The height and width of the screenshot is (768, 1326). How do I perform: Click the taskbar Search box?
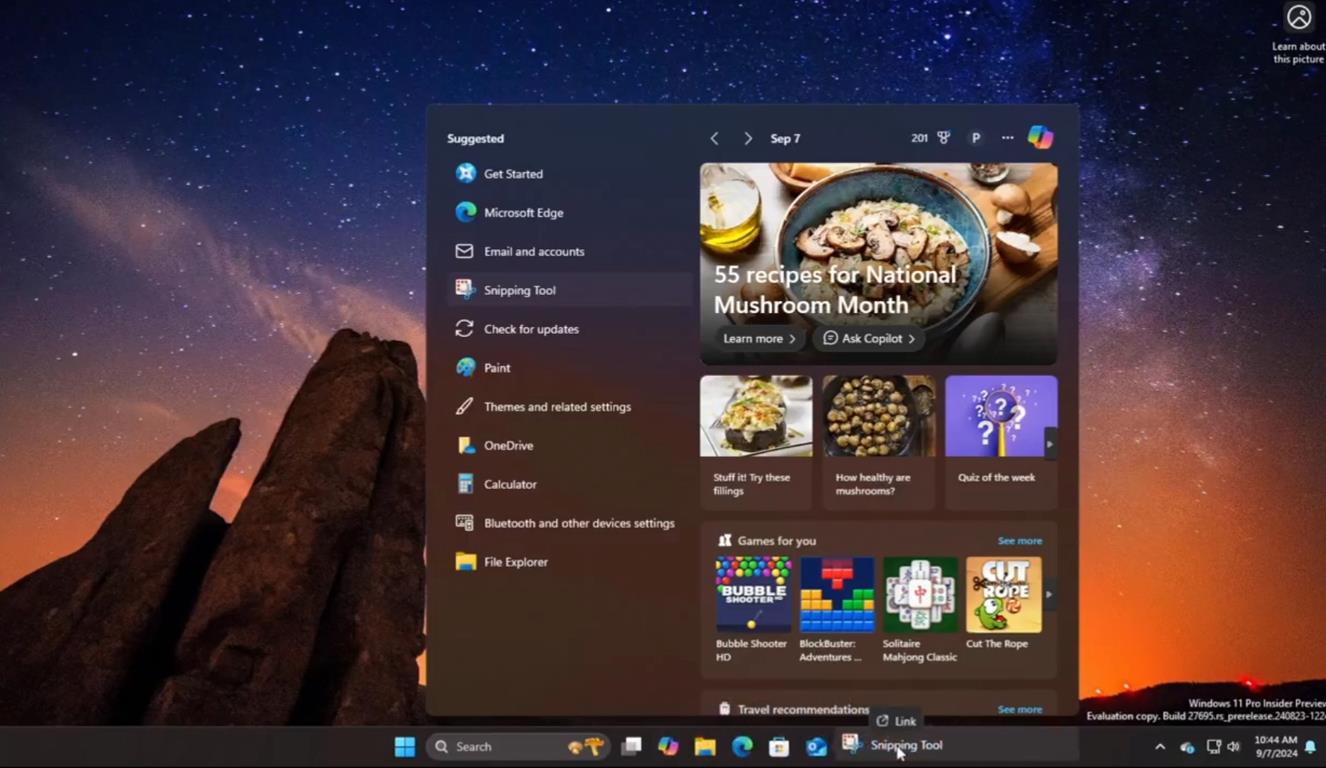(519, 746)
